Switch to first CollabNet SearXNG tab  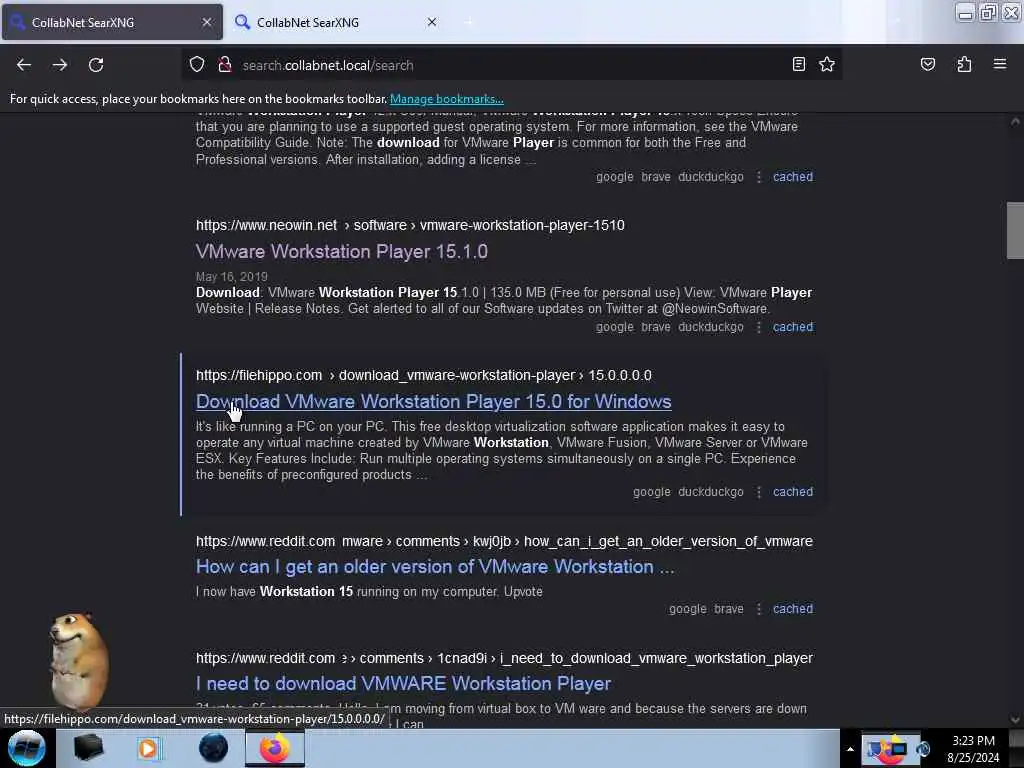click(112, 22)
